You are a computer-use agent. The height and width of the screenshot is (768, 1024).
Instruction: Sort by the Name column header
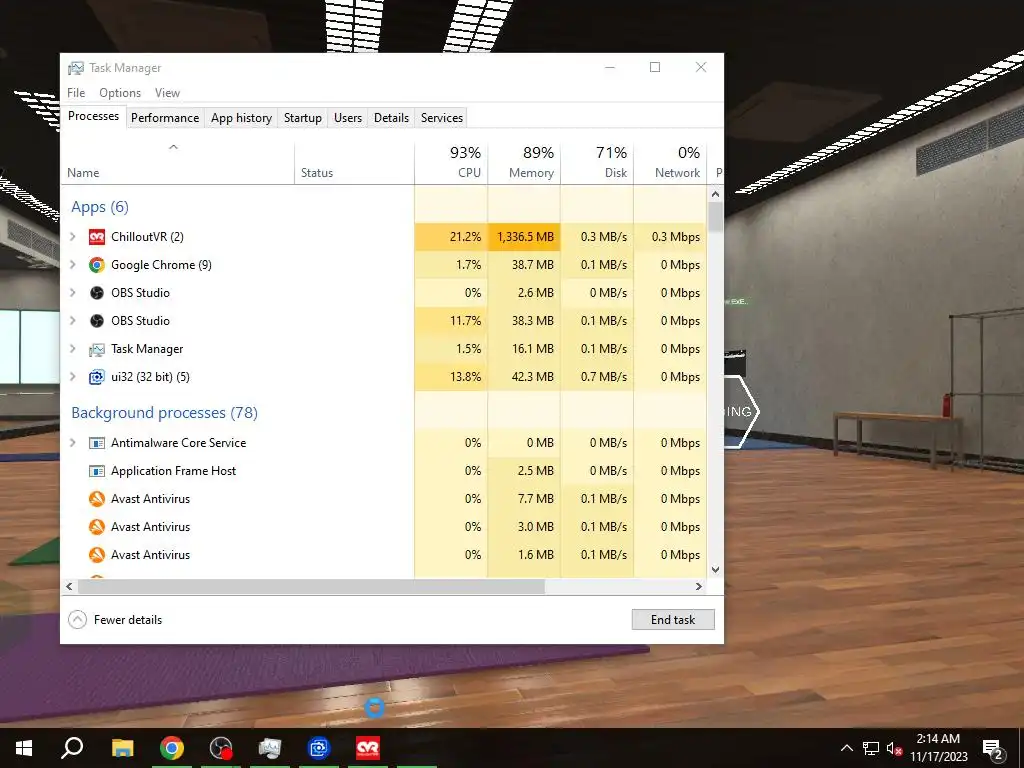click(177, 163)
